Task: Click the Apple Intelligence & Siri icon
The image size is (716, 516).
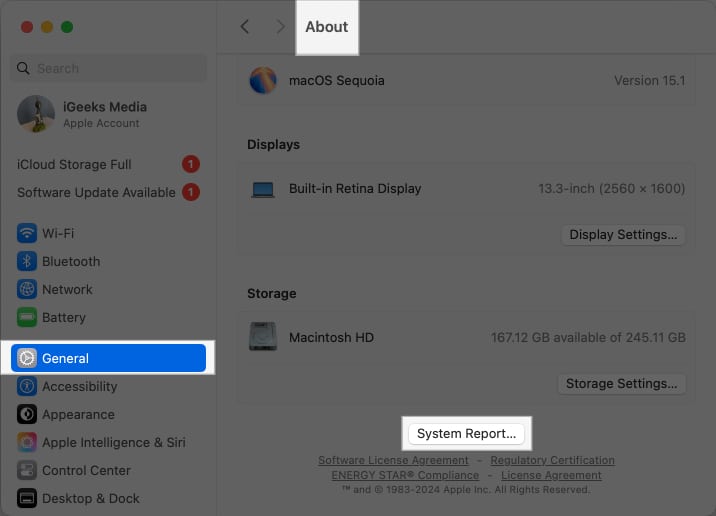Action: click(27, 442)
